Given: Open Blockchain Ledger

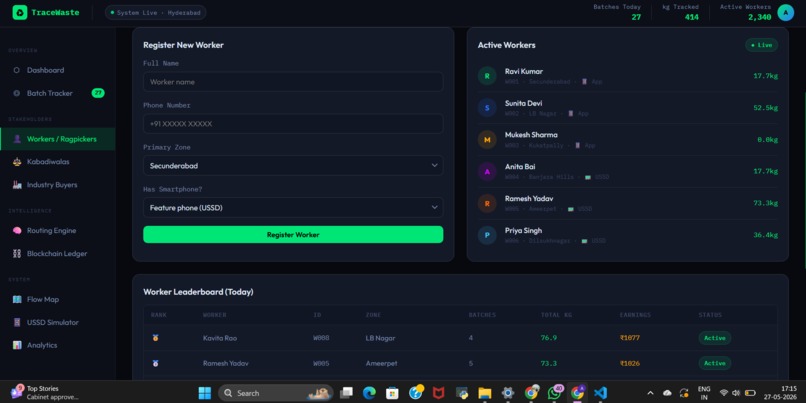Looking at the screenshot, I should (57, 253).
